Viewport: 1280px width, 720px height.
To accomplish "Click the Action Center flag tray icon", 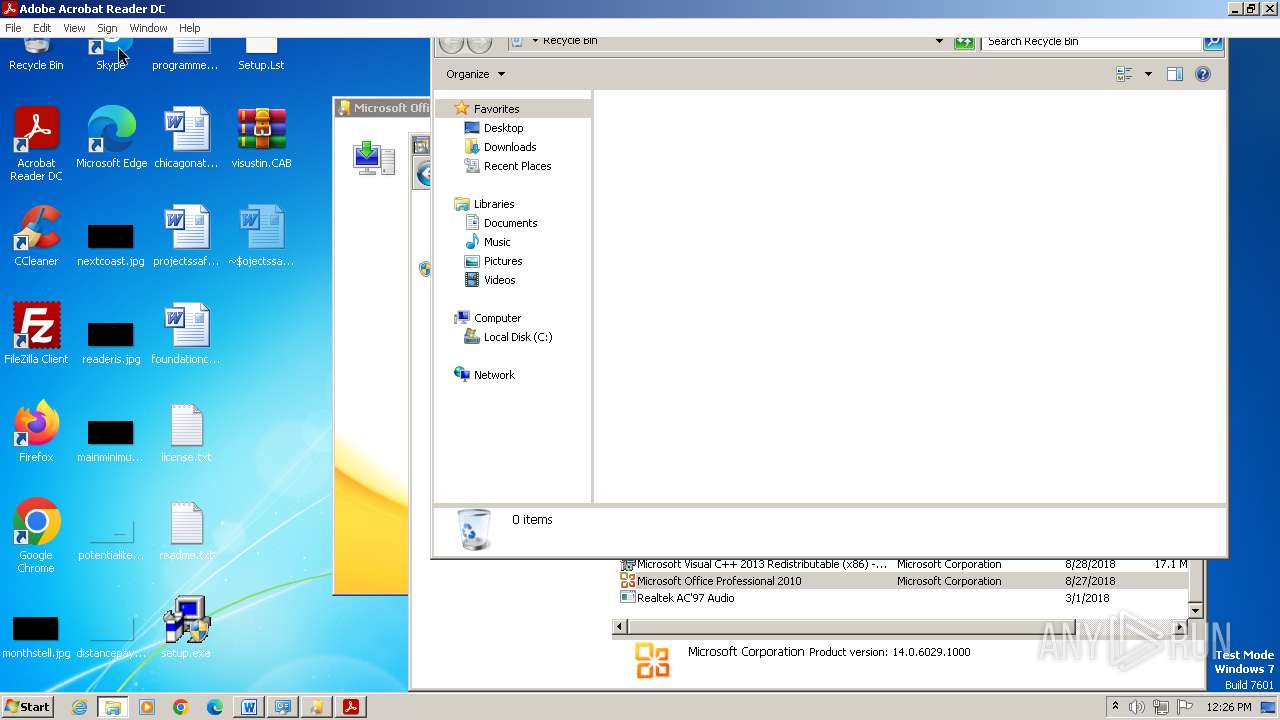I will point(1185,707).
